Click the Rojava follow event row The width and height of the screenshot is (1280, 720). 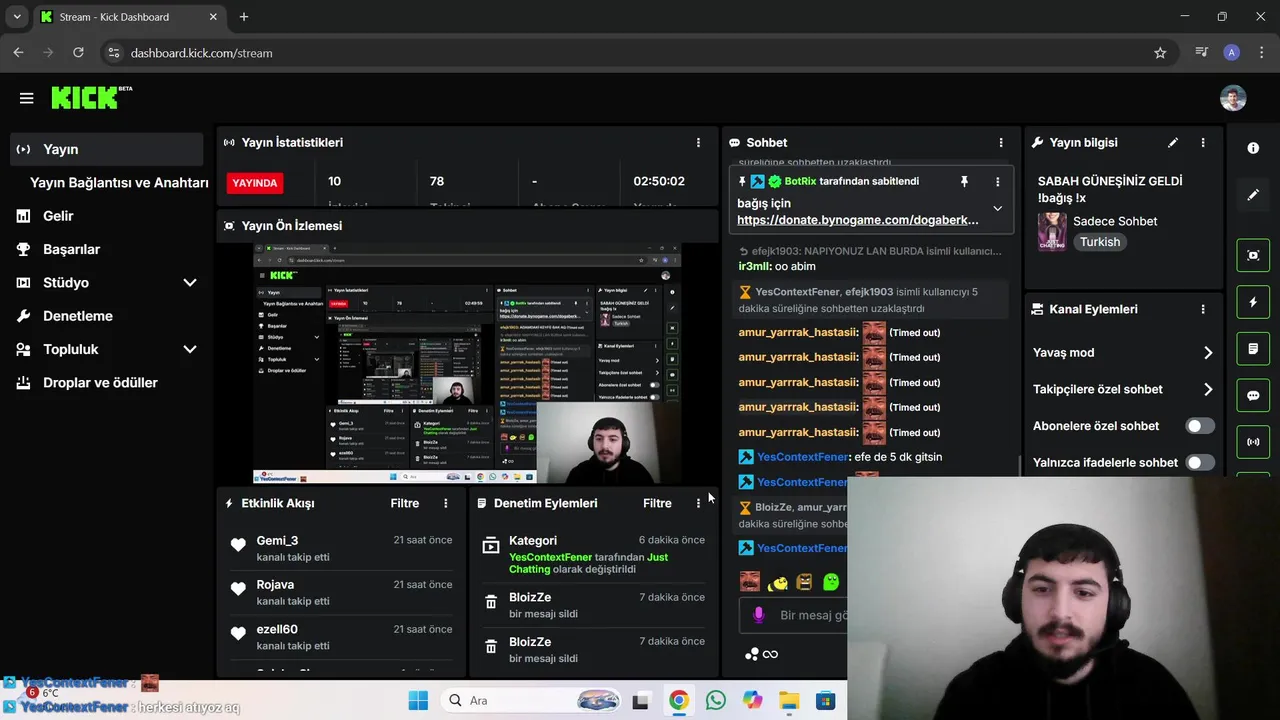[x=342, y=592]
